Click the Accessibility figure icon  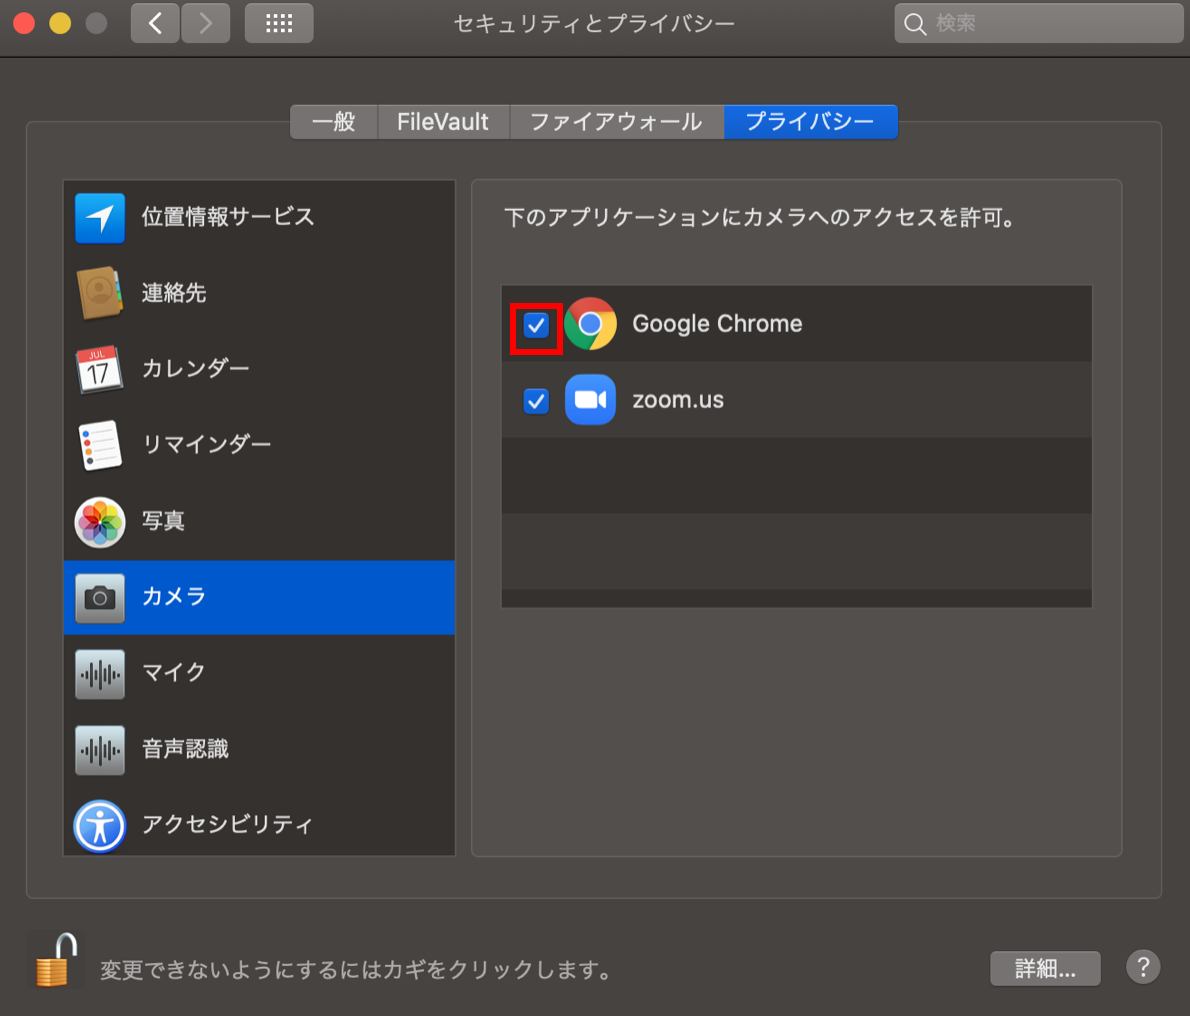tap(100, 826)
